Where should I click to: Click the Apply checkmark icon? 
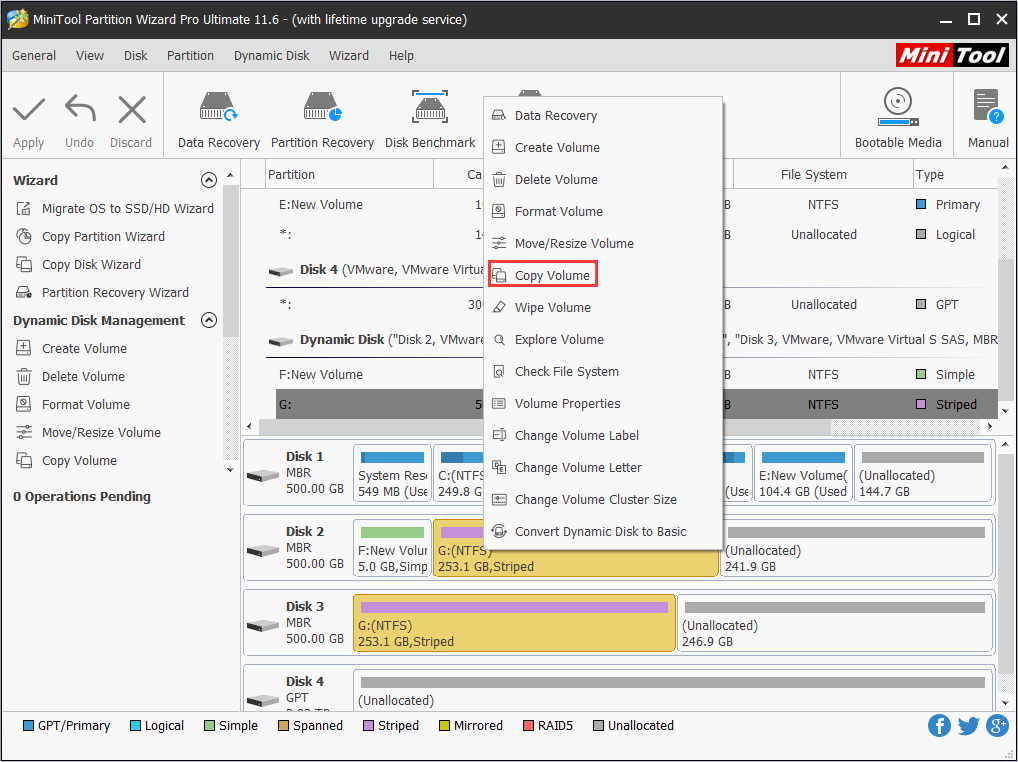coord(29,110)
